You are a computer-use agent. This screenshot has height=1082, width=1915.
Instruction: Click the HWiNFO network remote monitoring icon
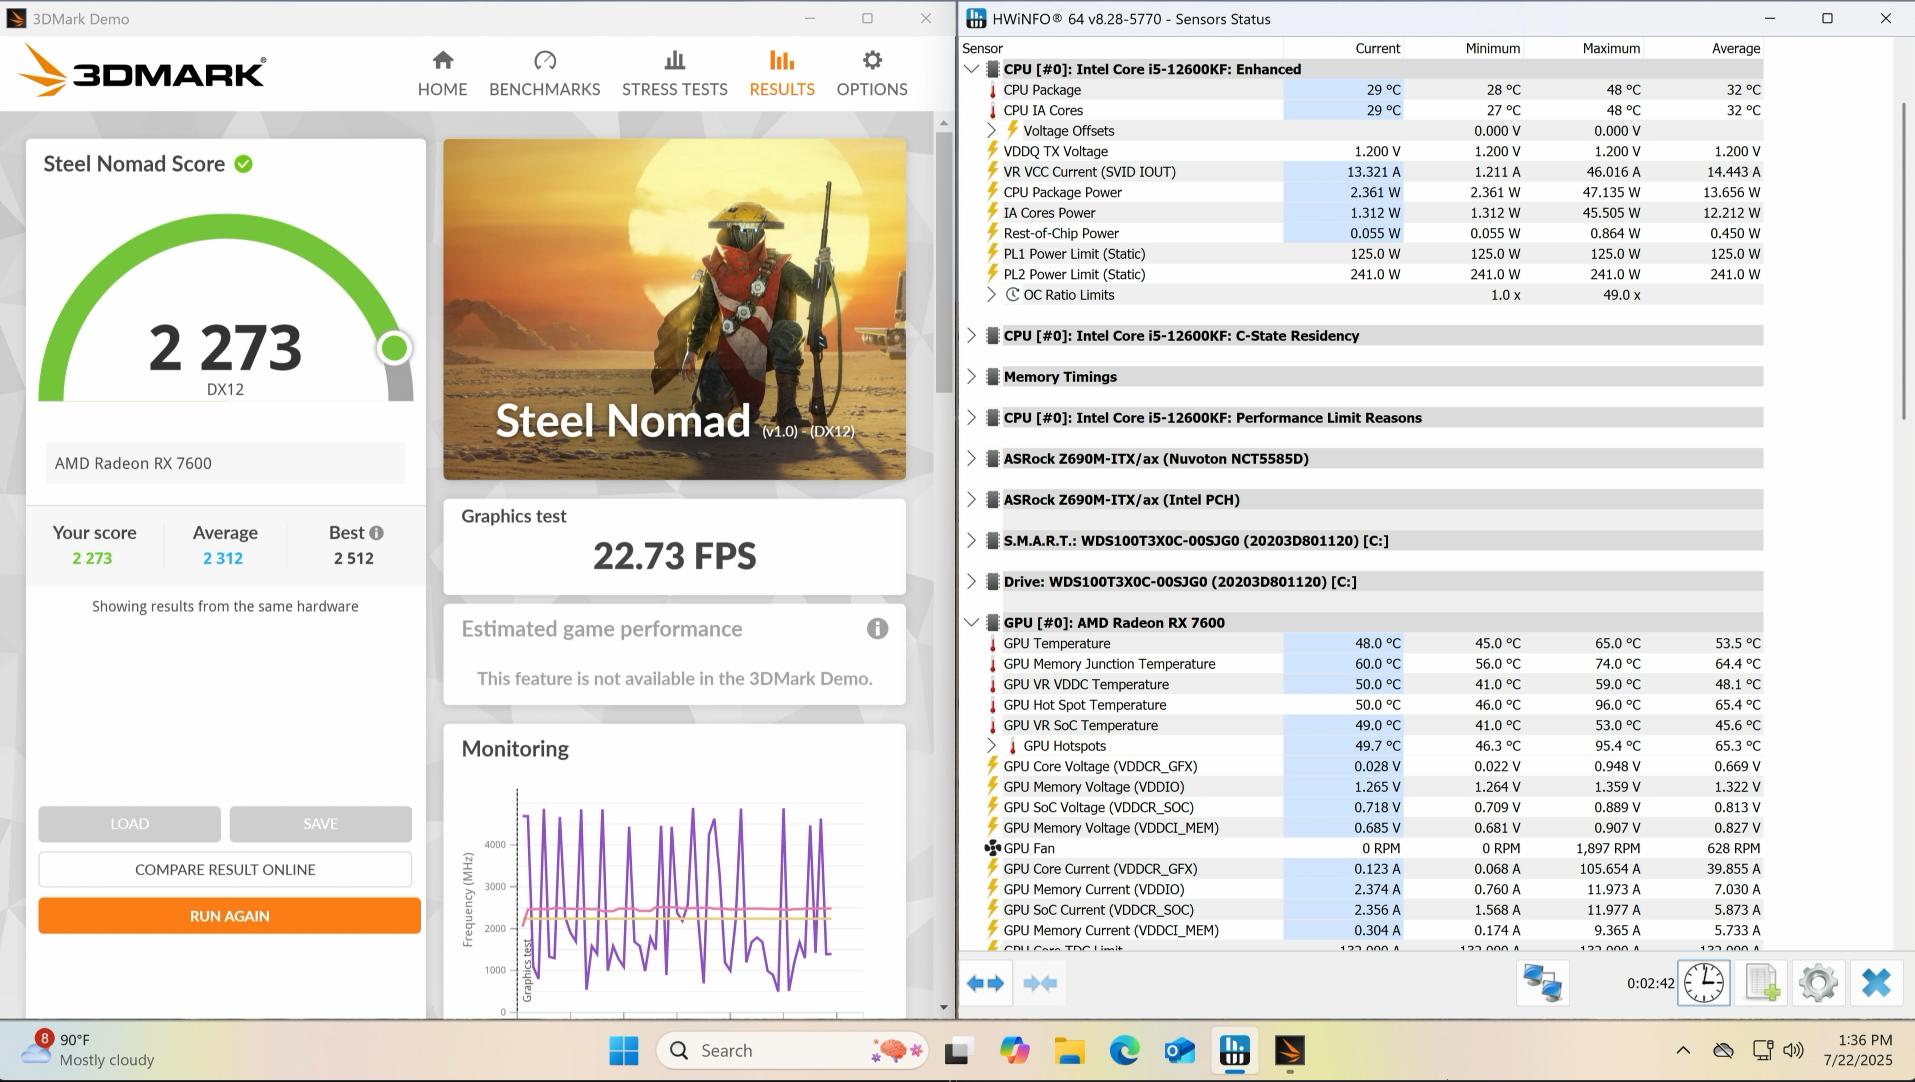tap(1542, 983)
